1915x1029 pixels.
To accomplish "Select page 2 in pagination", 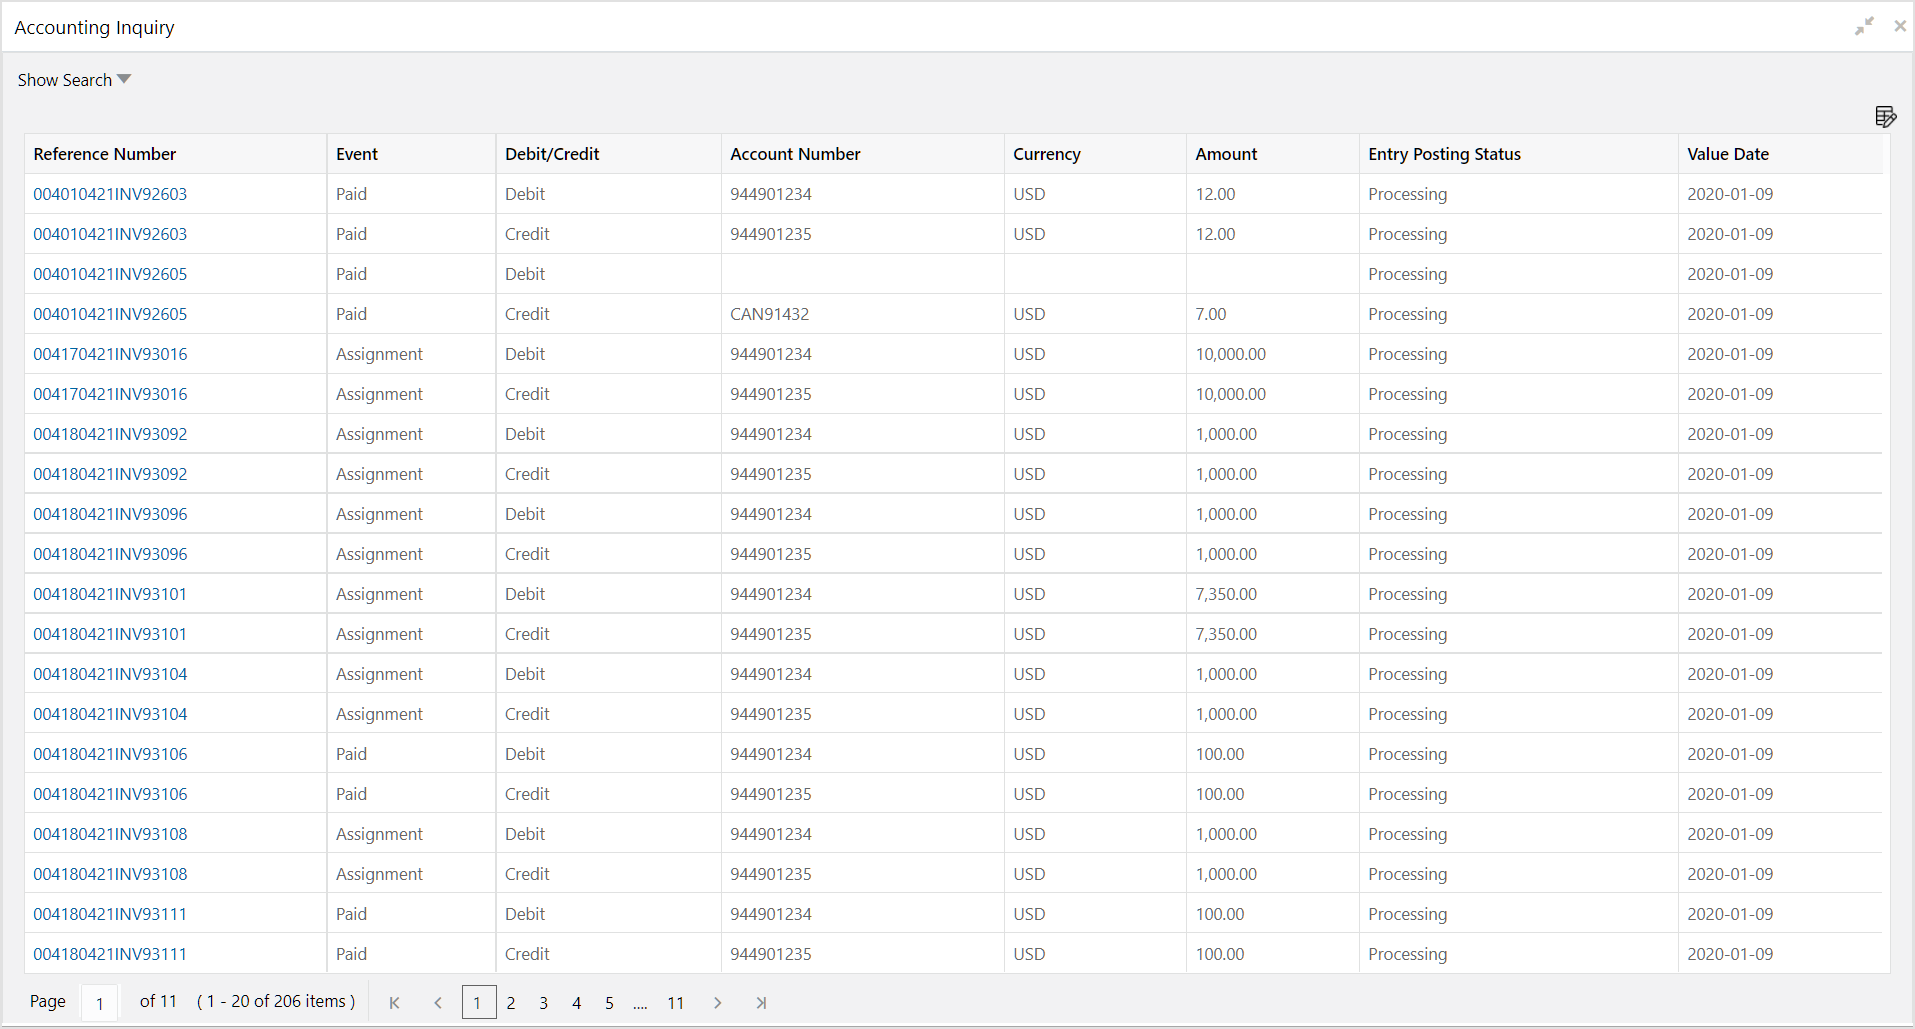I will pyautogui.click(x=511, y=1003).
